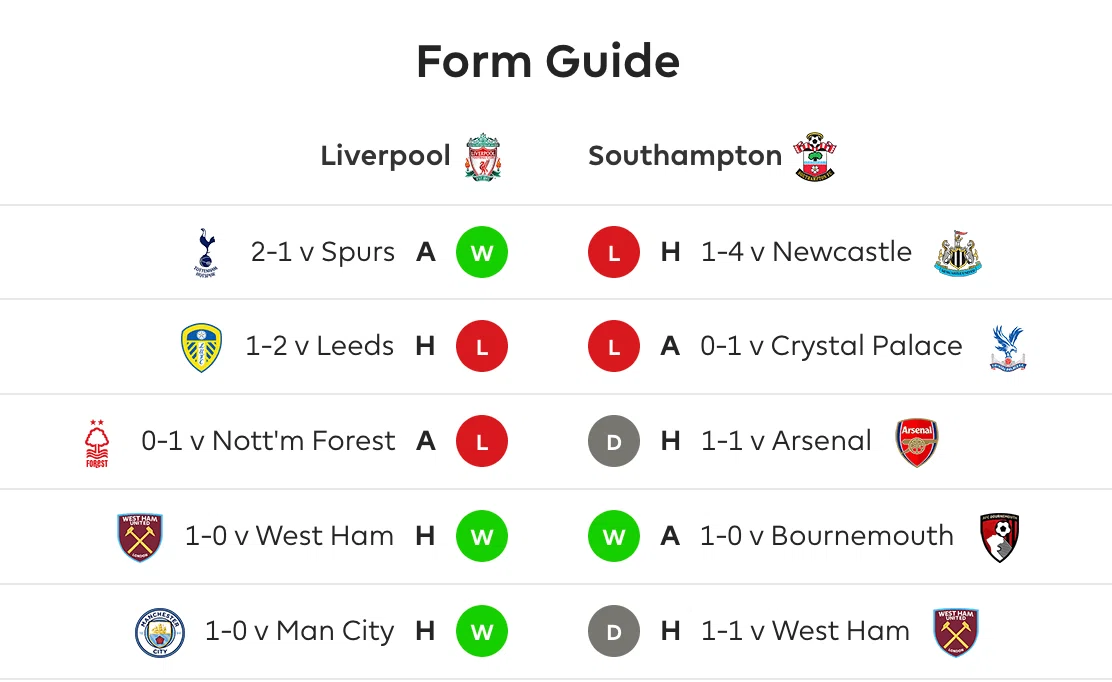
Task: Click the green W badge for Spurs match
Action: point(482,252)
